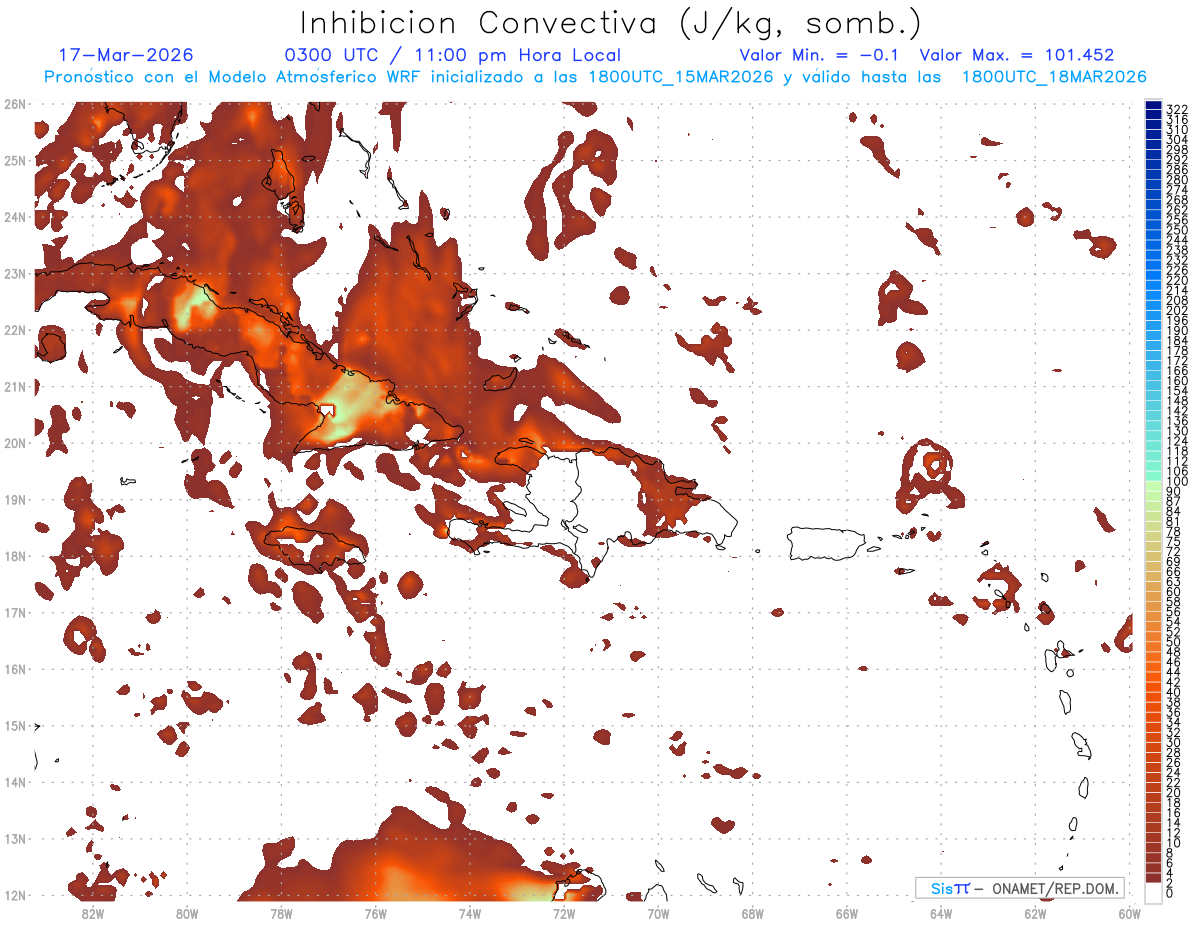The width and height of the screenshot is (1200, 927).
Task: Click the '13N' latitude label
Action: pos(14,839)
